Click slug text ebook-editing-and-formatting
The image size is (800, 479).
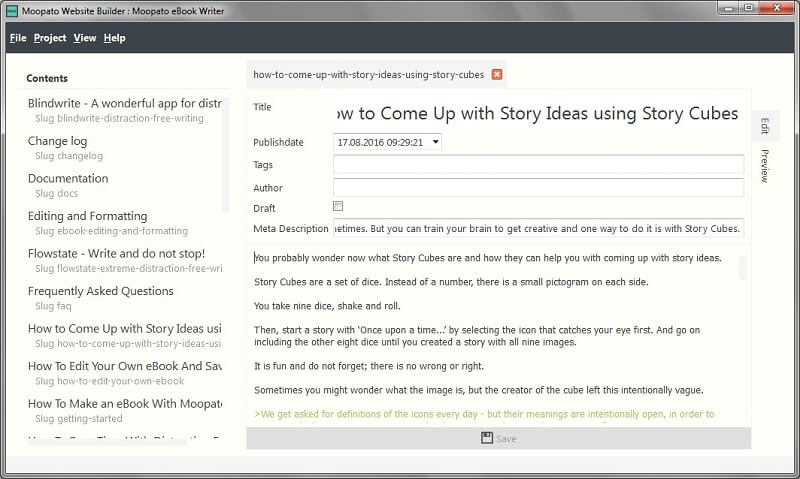[x=122, y=231]
